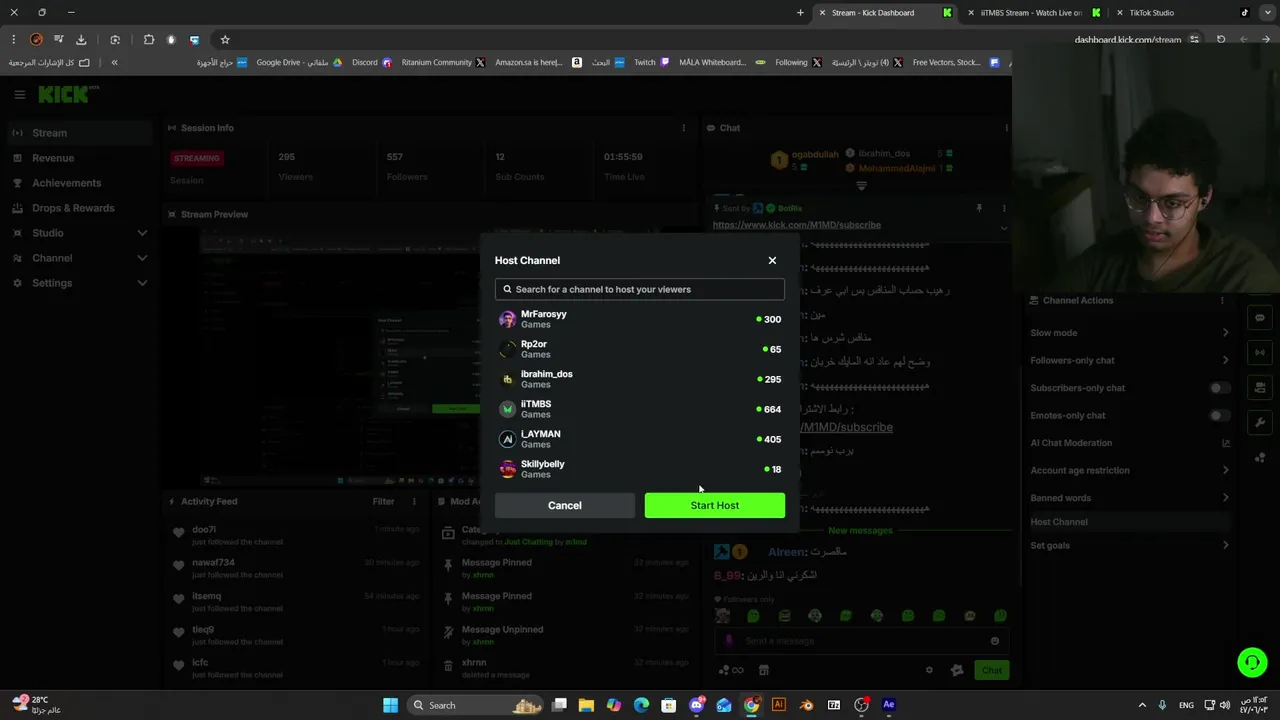Open Chat panel options menu
Screen dimensions: 1280x720
pos(1006,128)
